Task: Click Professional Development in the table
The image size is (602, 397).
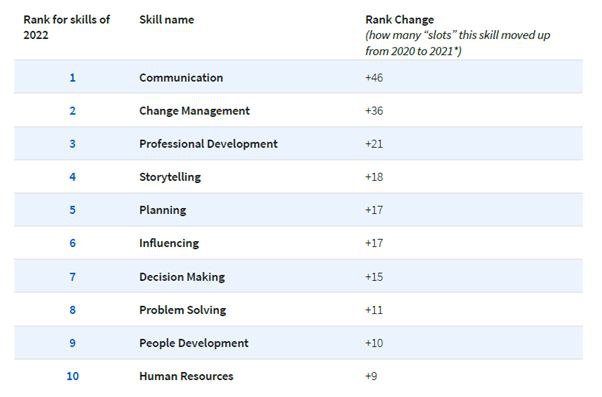Action: point(208,144)
